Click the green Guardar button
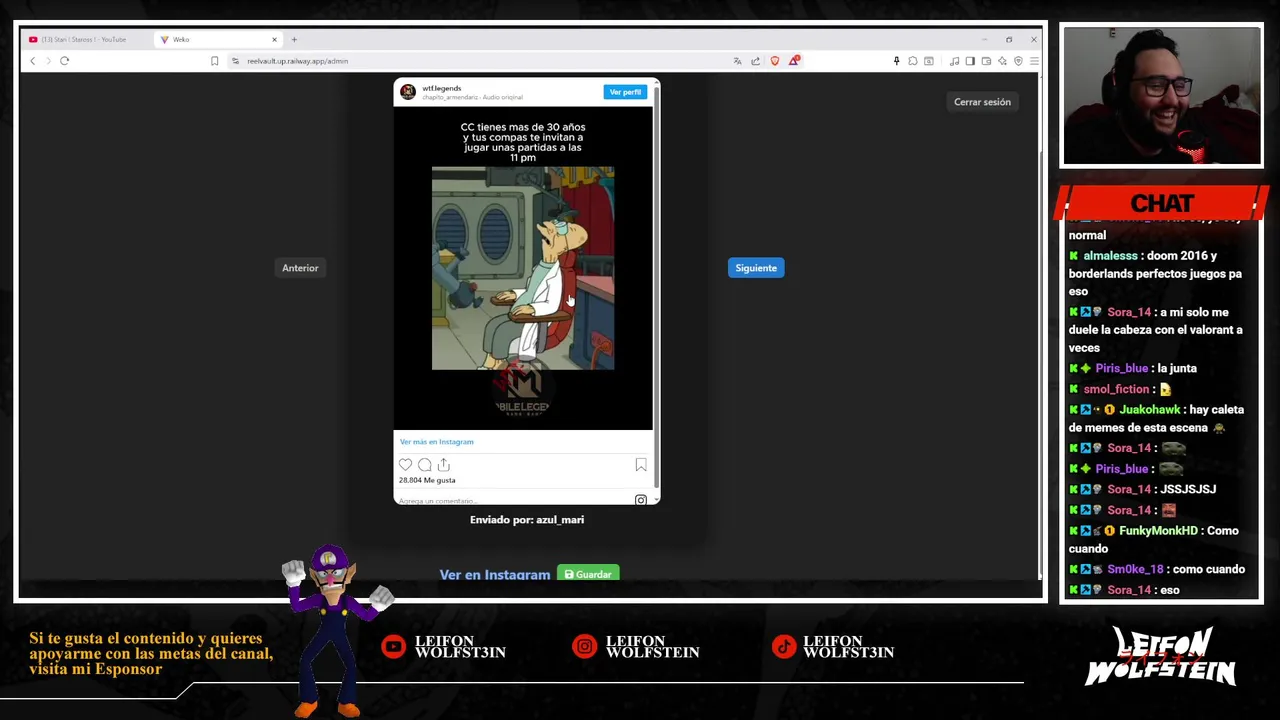The height and width of the screenshot is (720, 1280). click(588, 574)
